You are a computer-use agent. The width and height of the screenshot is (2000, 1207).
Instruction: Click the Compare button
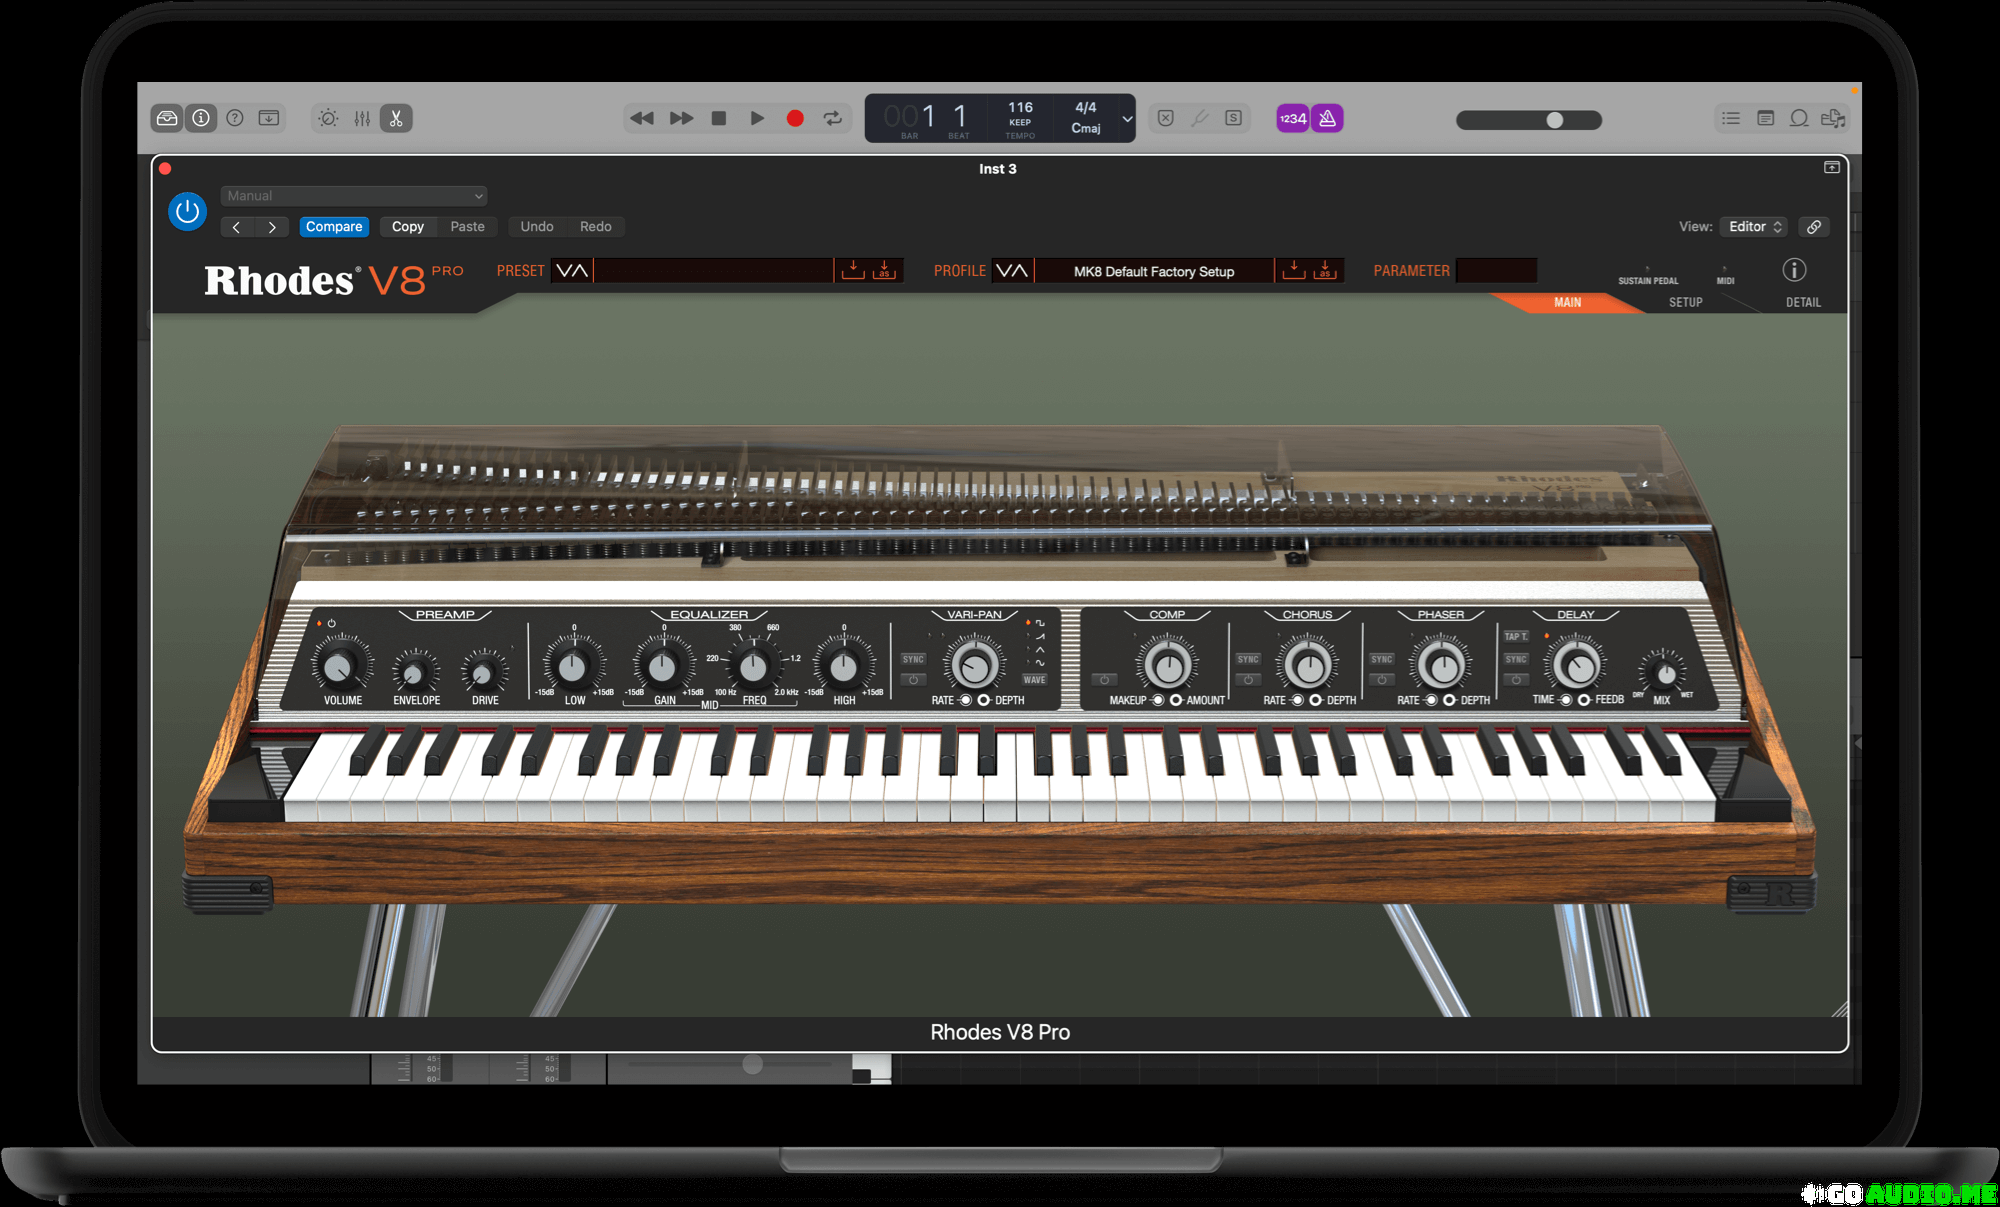pyautogui.click(x=334, y=227)
